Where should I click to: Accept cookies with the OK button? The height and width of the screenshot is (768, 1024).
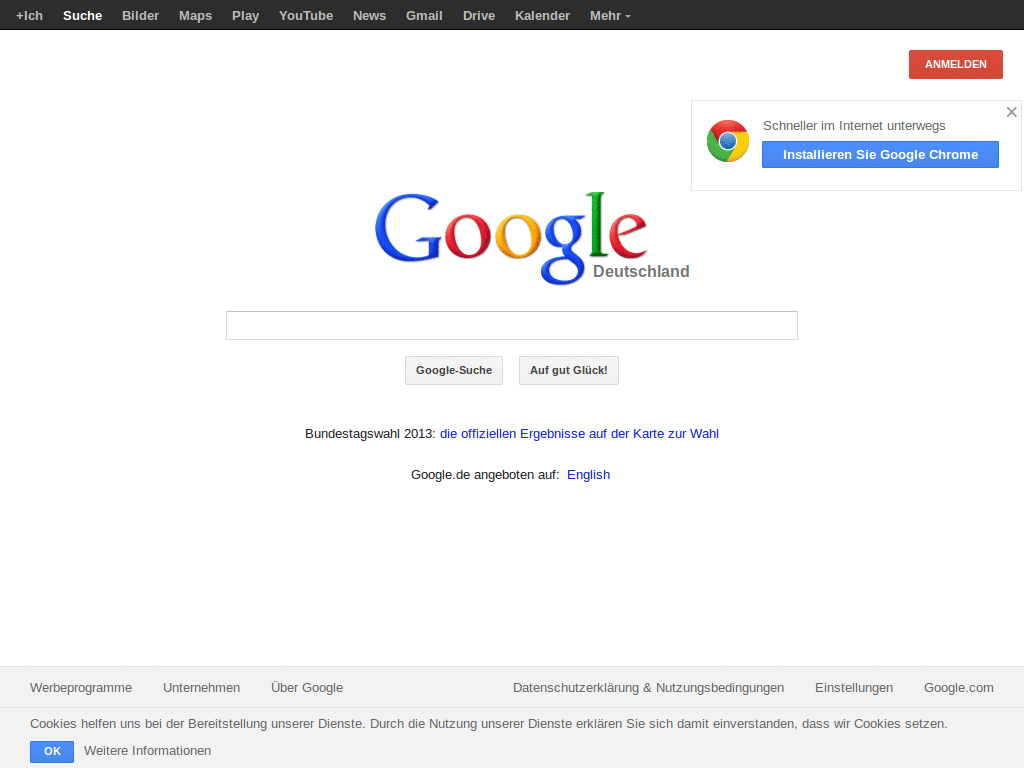(51, 751)
